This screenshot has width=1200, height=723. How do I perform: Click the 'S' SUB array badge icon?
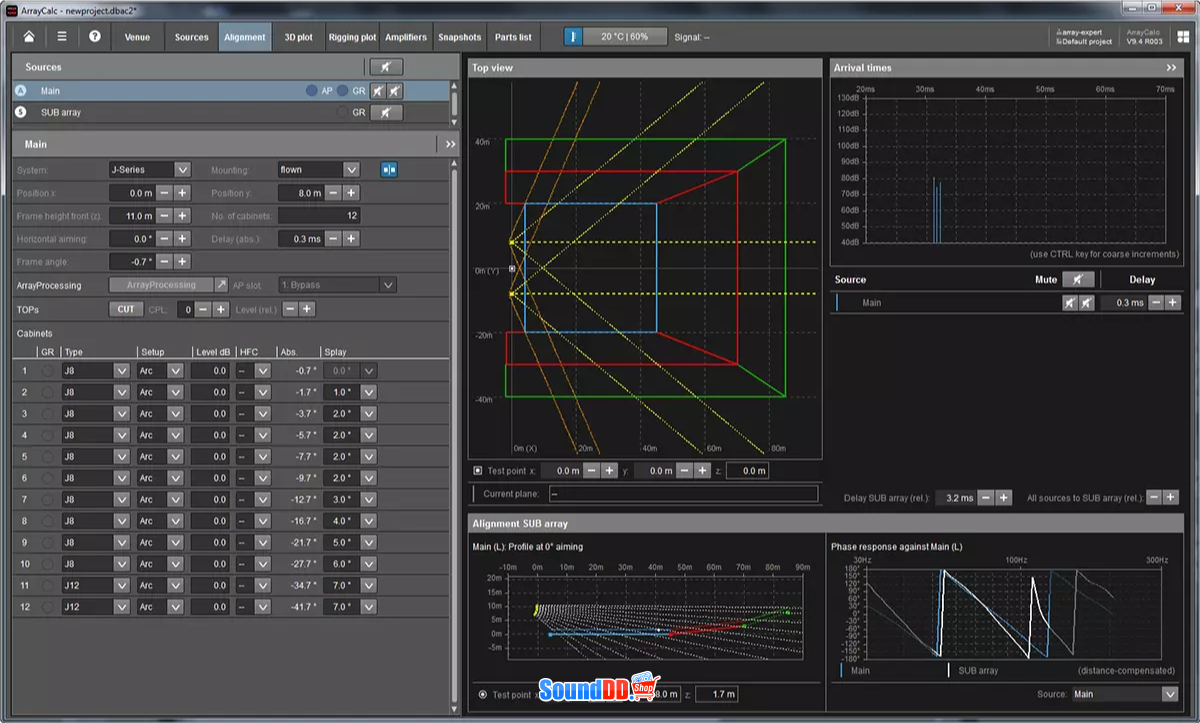click(21, 112)
